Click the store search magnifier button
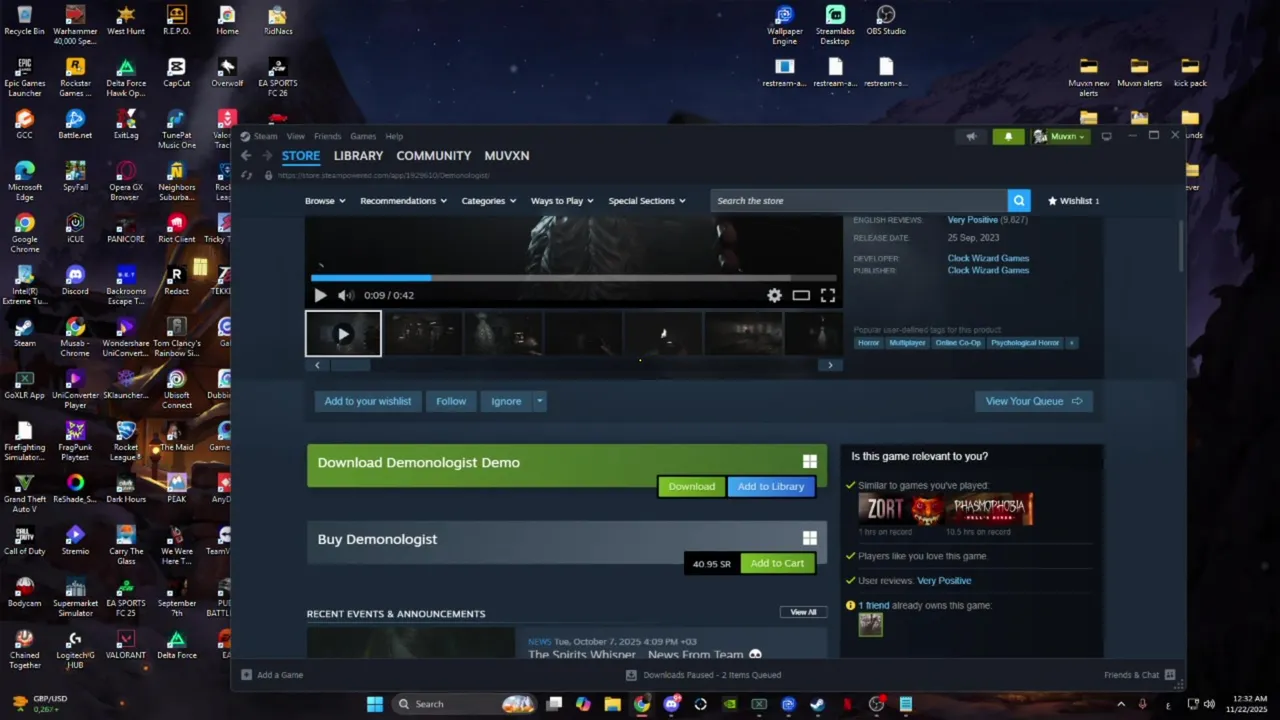The width and height of the screenshot is (1280, 720). (1018, 201)
